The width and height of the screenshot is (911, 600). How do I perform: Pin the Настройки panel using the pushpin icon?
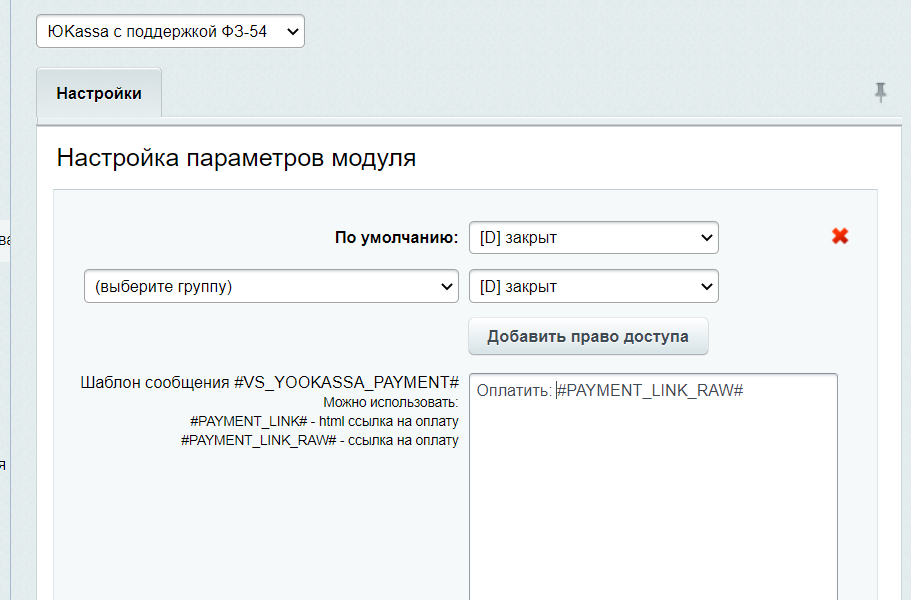[x=880, y=92]
